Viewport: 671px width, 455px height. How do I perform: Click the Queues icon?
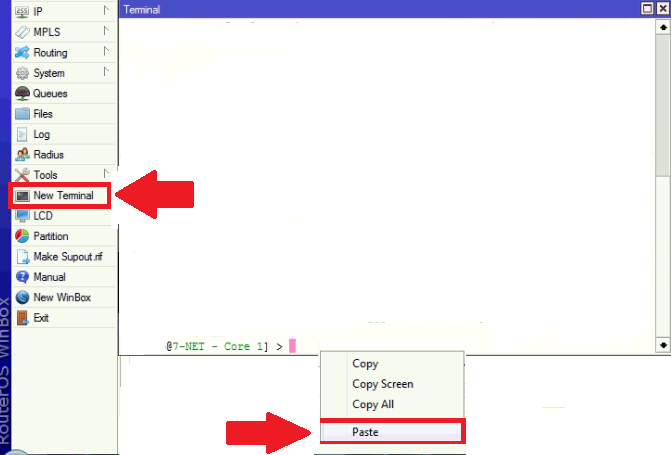tap(22, 93)
